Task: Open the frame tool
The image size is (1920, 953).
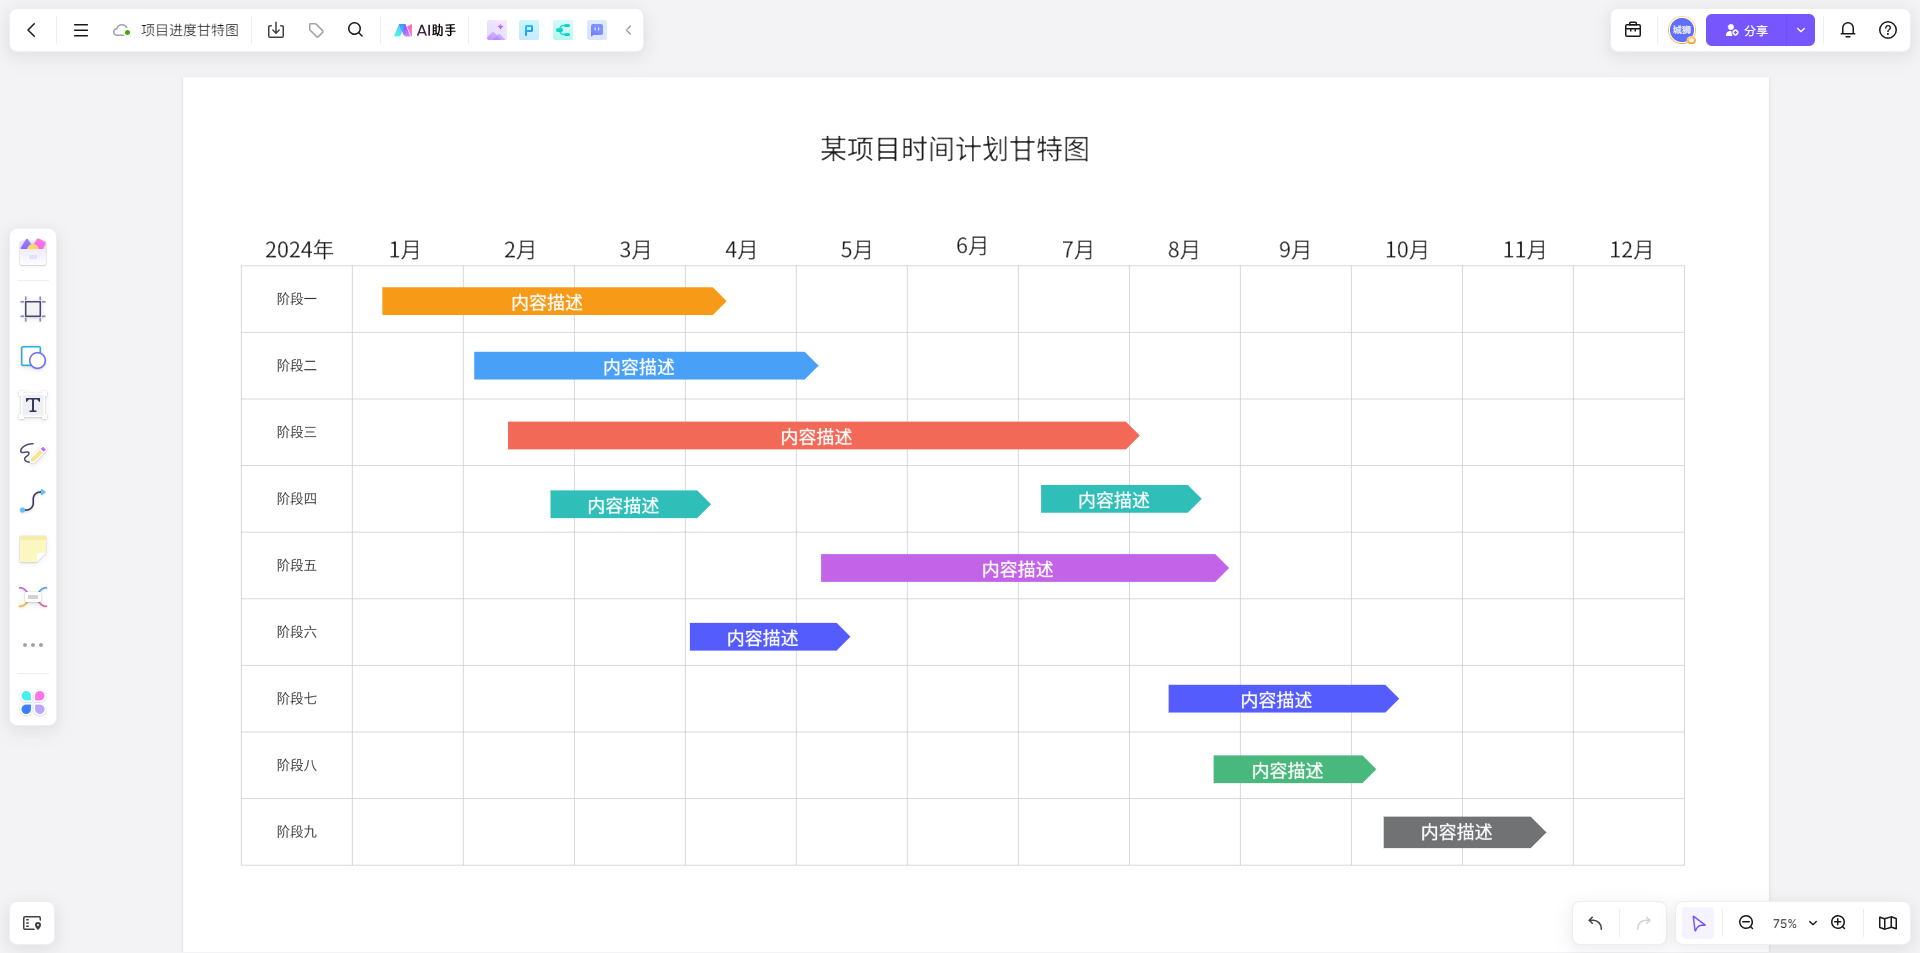Action: pyautogui.click(x=33, y=309)
